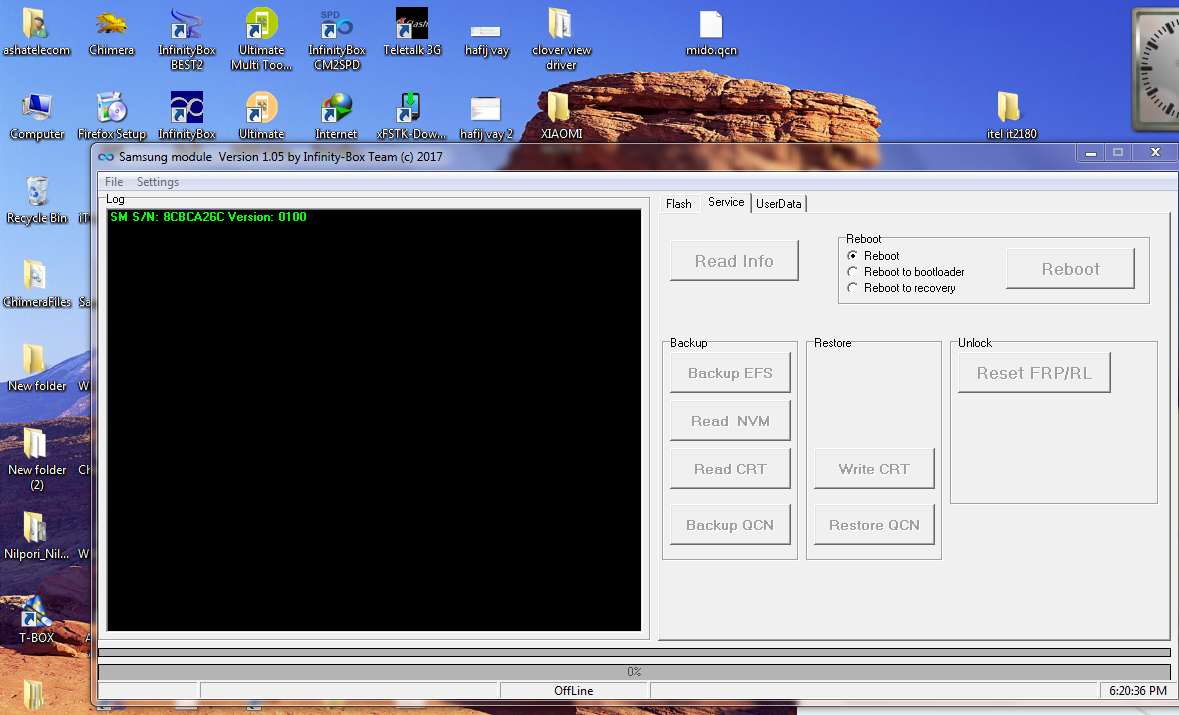Select the hafij vay 2 desktop item
This screenshot has height=715, width=1179.
point(486,118)
